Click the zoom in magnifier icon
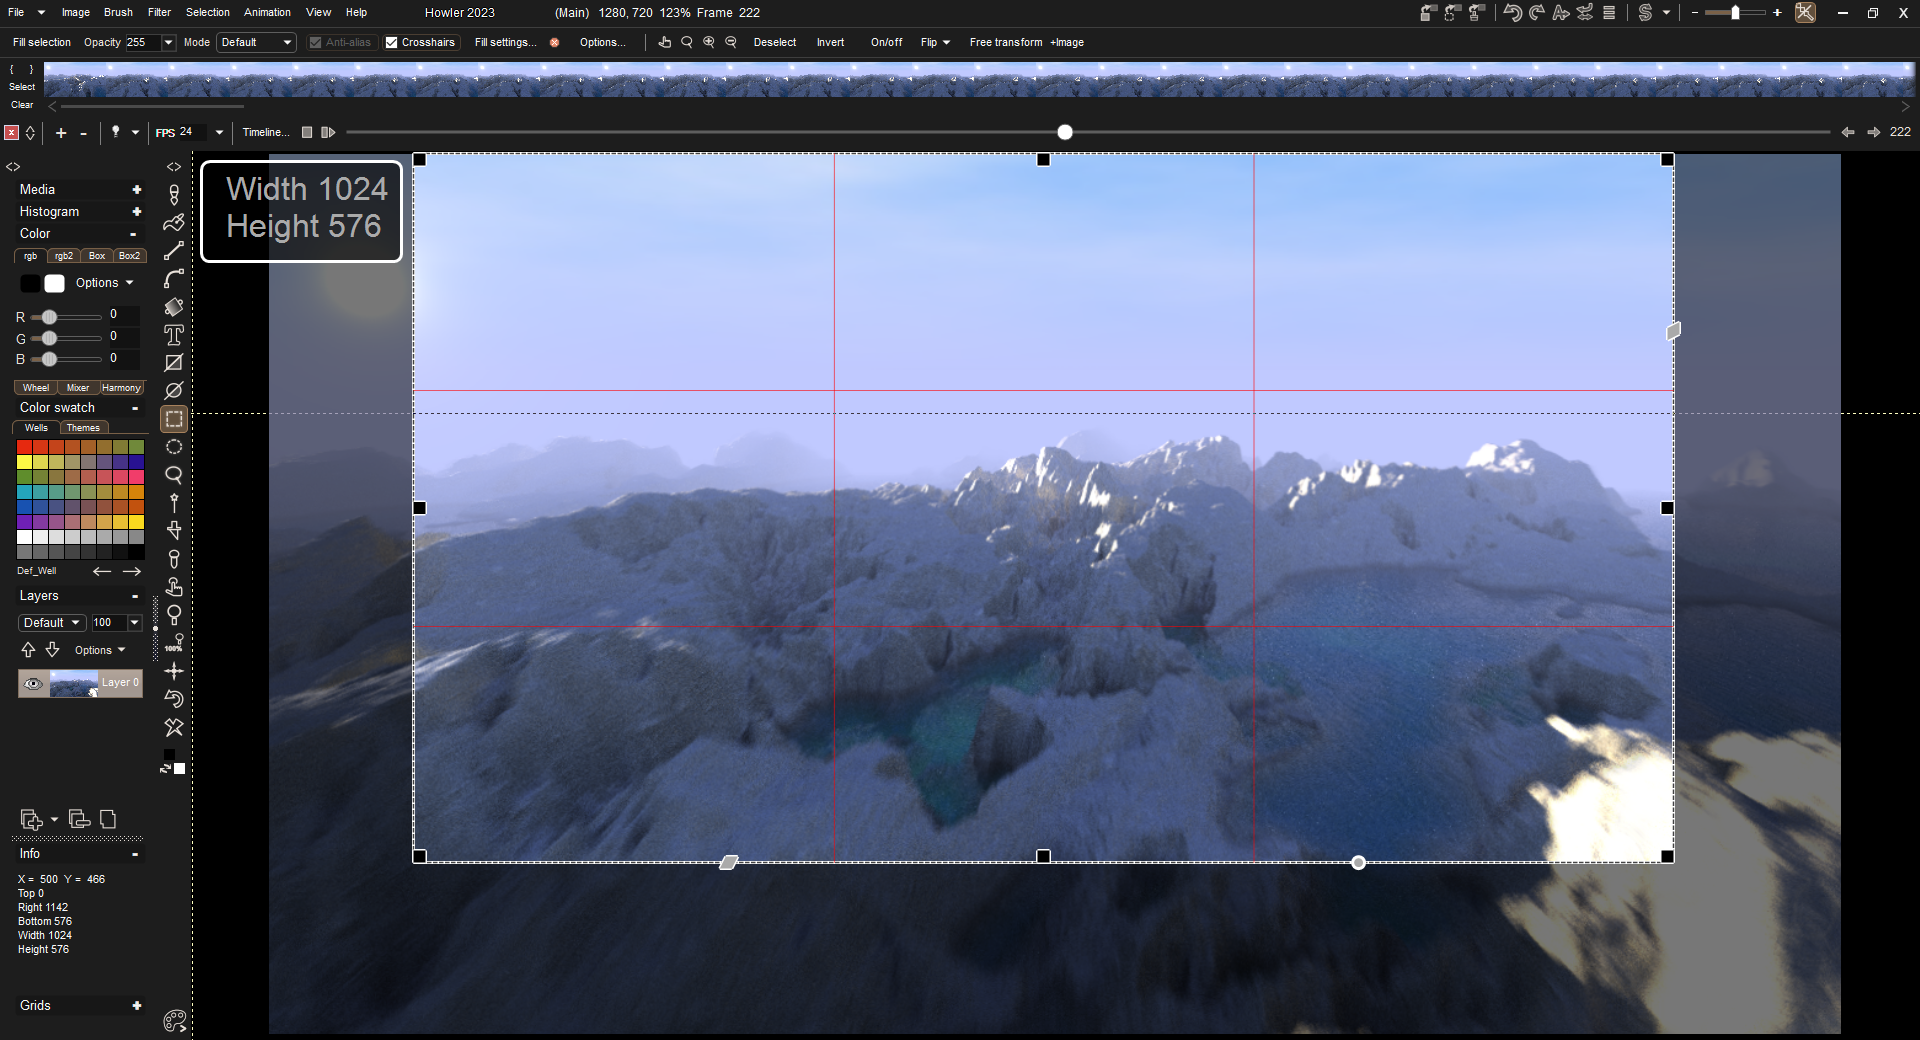The image size is (1920, 1040). click(x=709, y=42)
